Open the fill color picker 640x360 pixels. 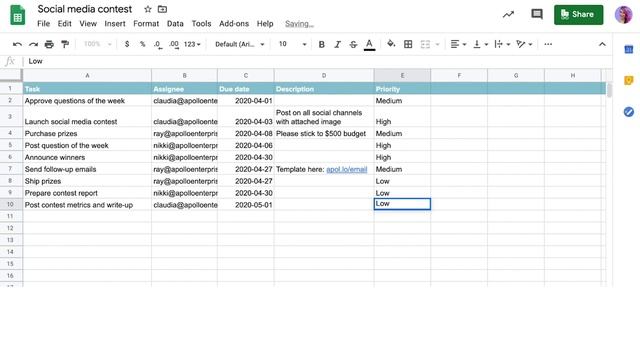(391, 44)
